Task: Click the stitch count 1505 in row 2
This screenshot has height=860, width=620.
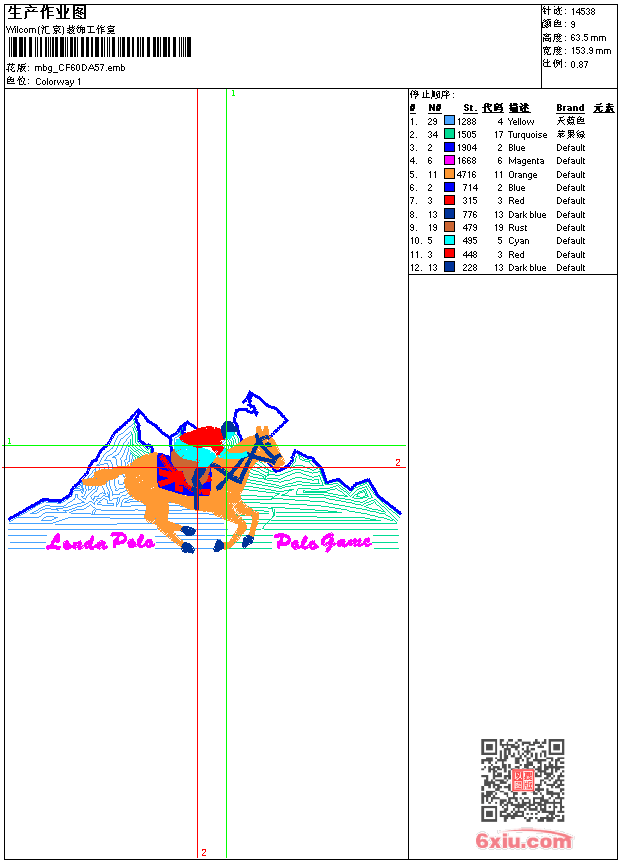Action: click(467, 134)
